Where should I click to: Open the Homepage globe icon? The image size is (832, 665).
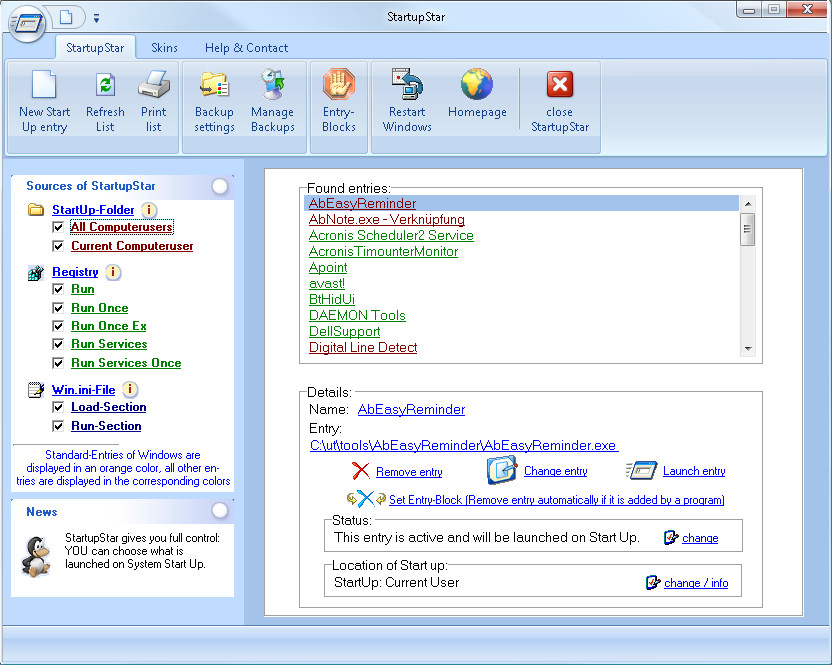477,84
